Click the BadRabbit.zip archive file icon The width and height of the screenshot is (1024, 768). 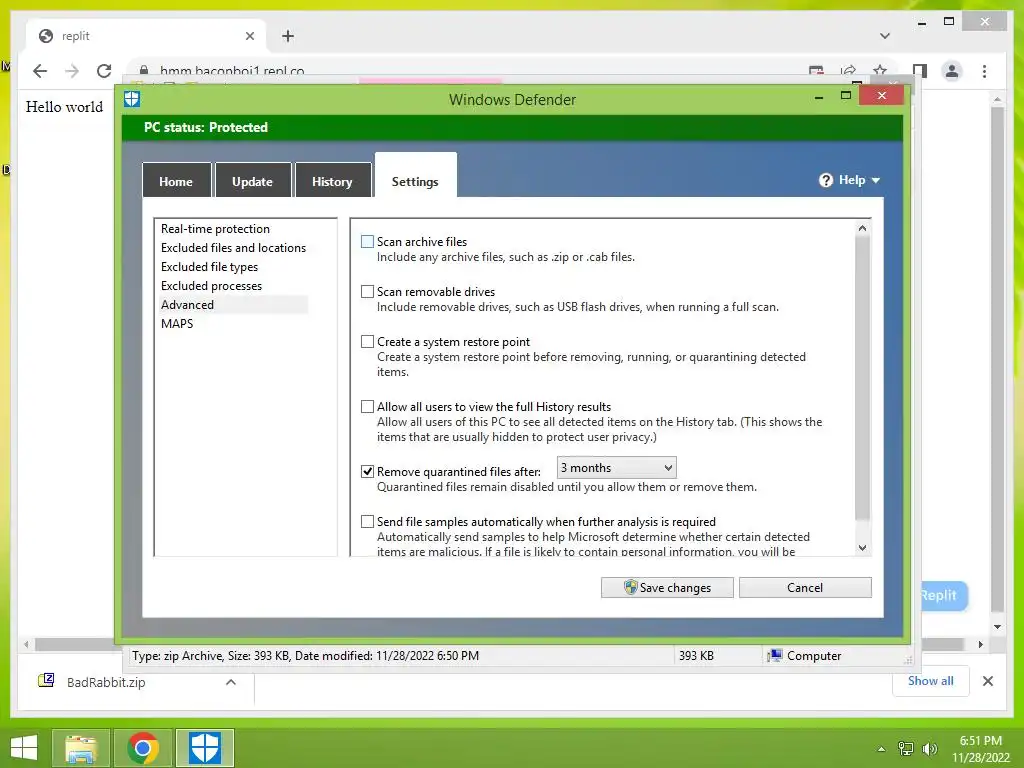[46, 681]
